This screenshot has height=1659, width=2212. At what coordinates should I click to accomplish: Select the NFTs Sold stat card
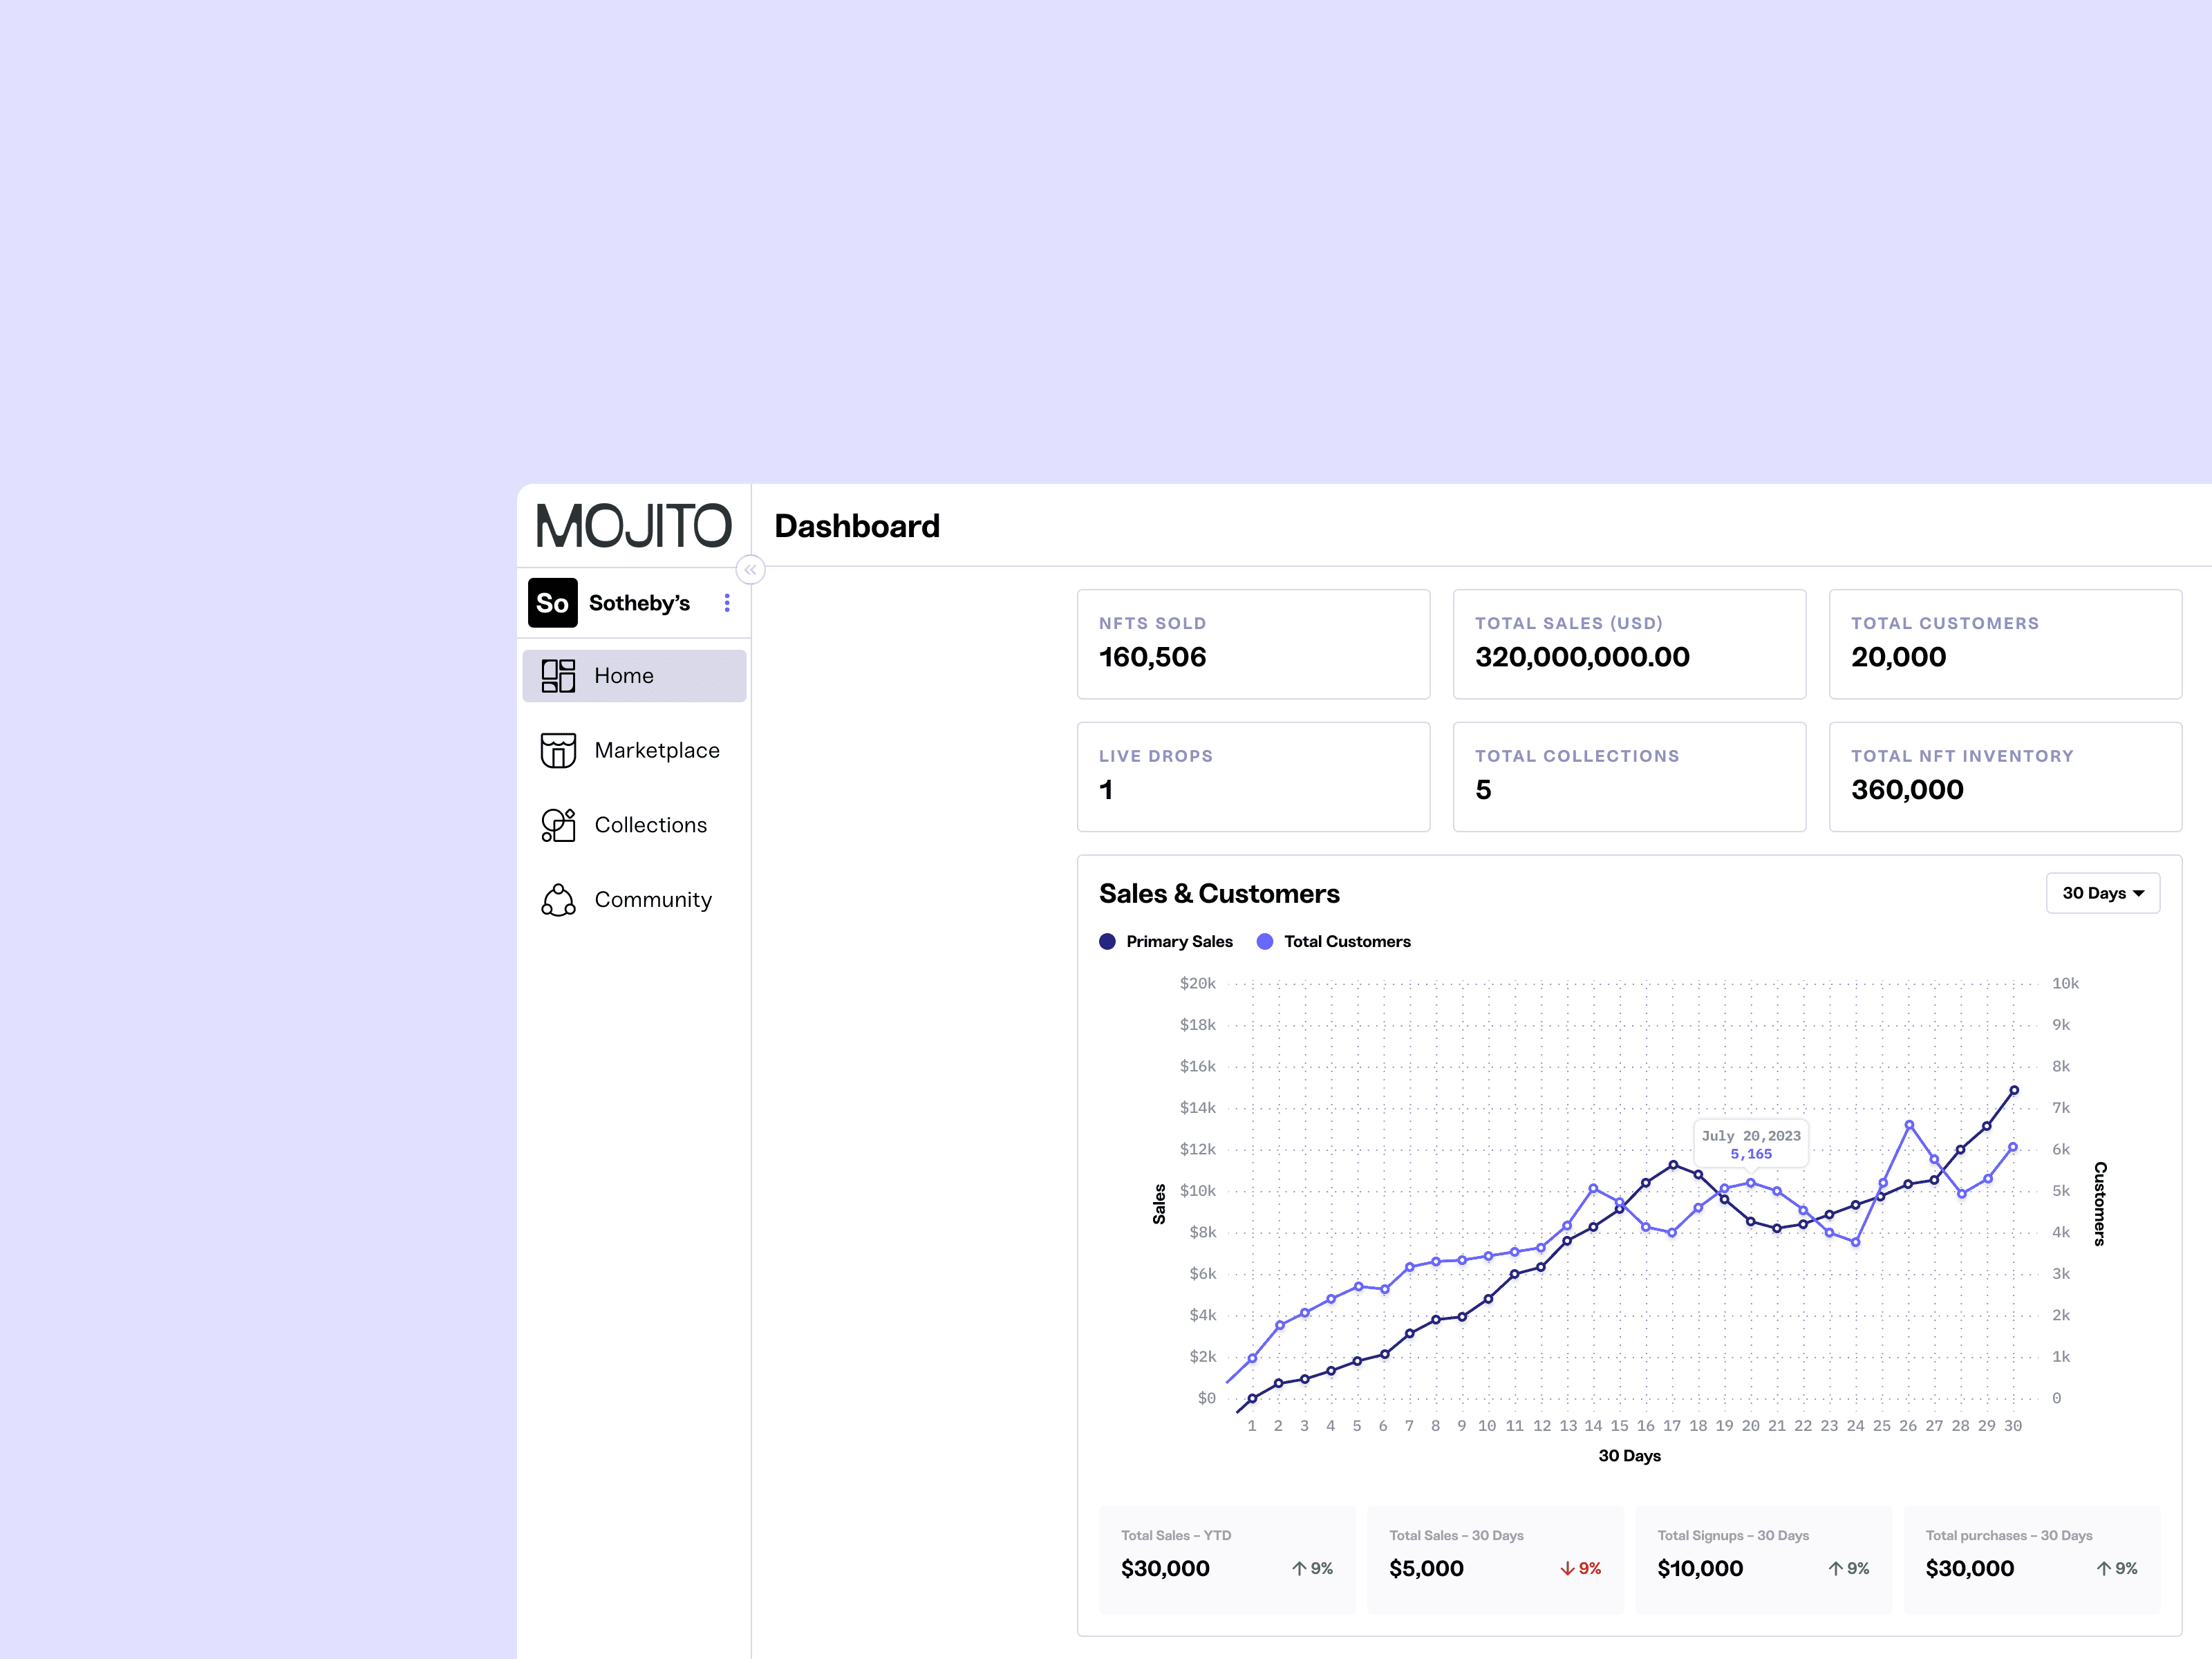coord(1253,644)
